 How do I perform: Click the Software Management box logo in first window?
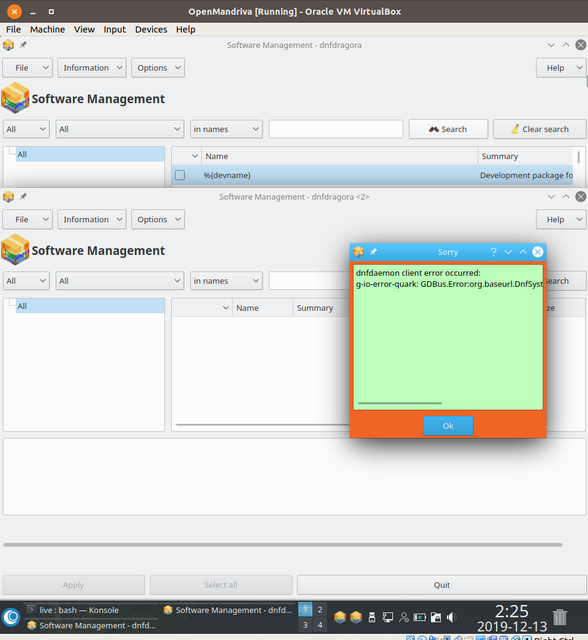point(15,98)
